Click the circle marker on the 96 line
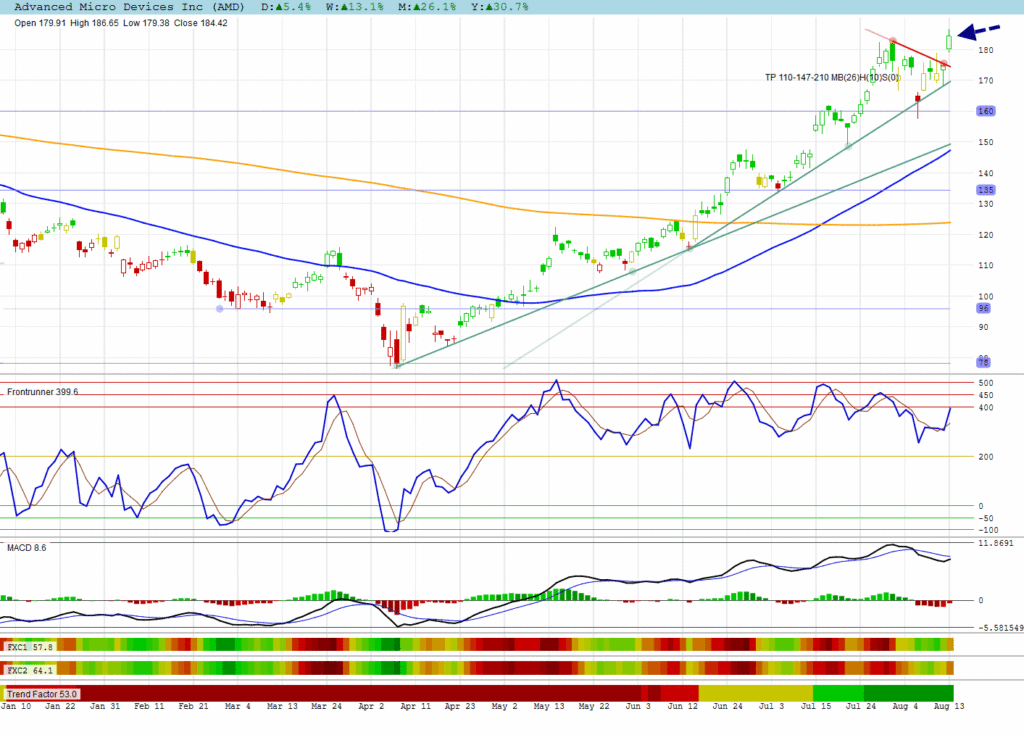1024x735 pixels. pos(219,308)
